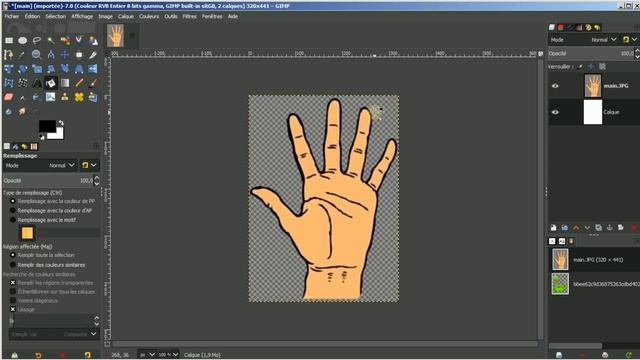
Task: Hide the main.JPG layer
Action: click(555, 86)
